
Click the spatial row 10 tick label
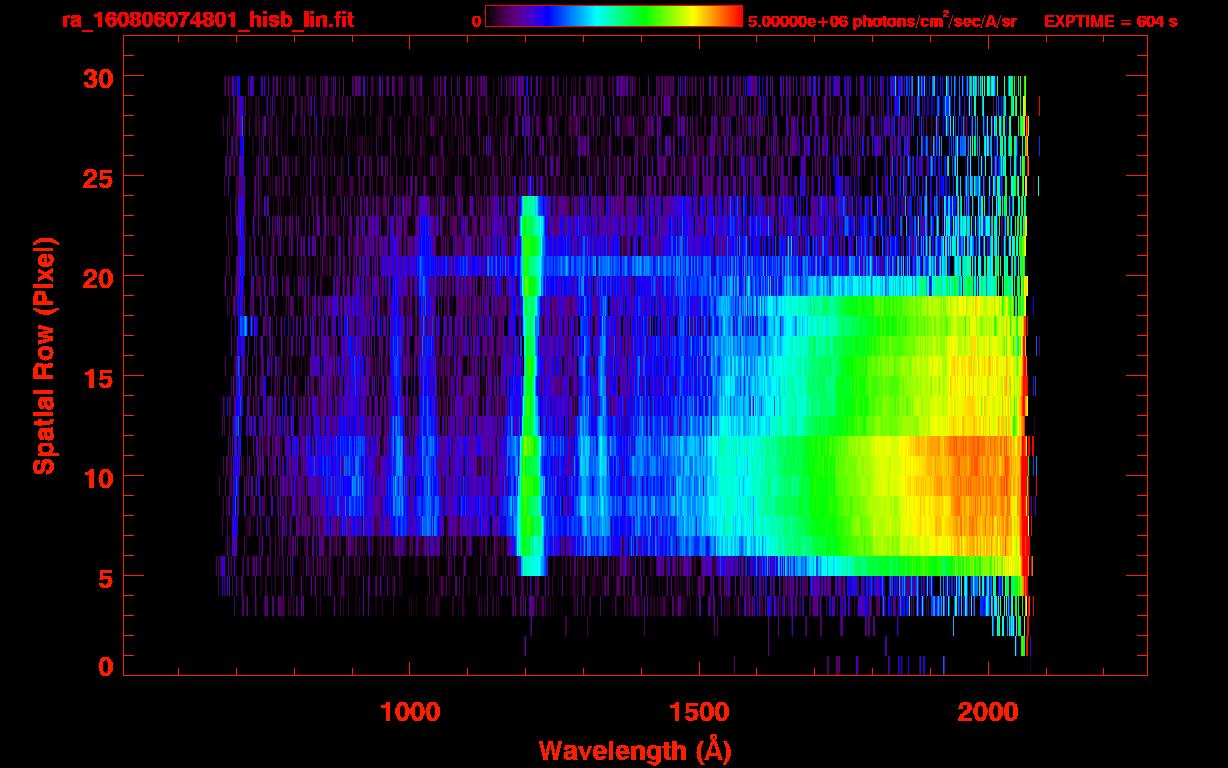point(97,477)
